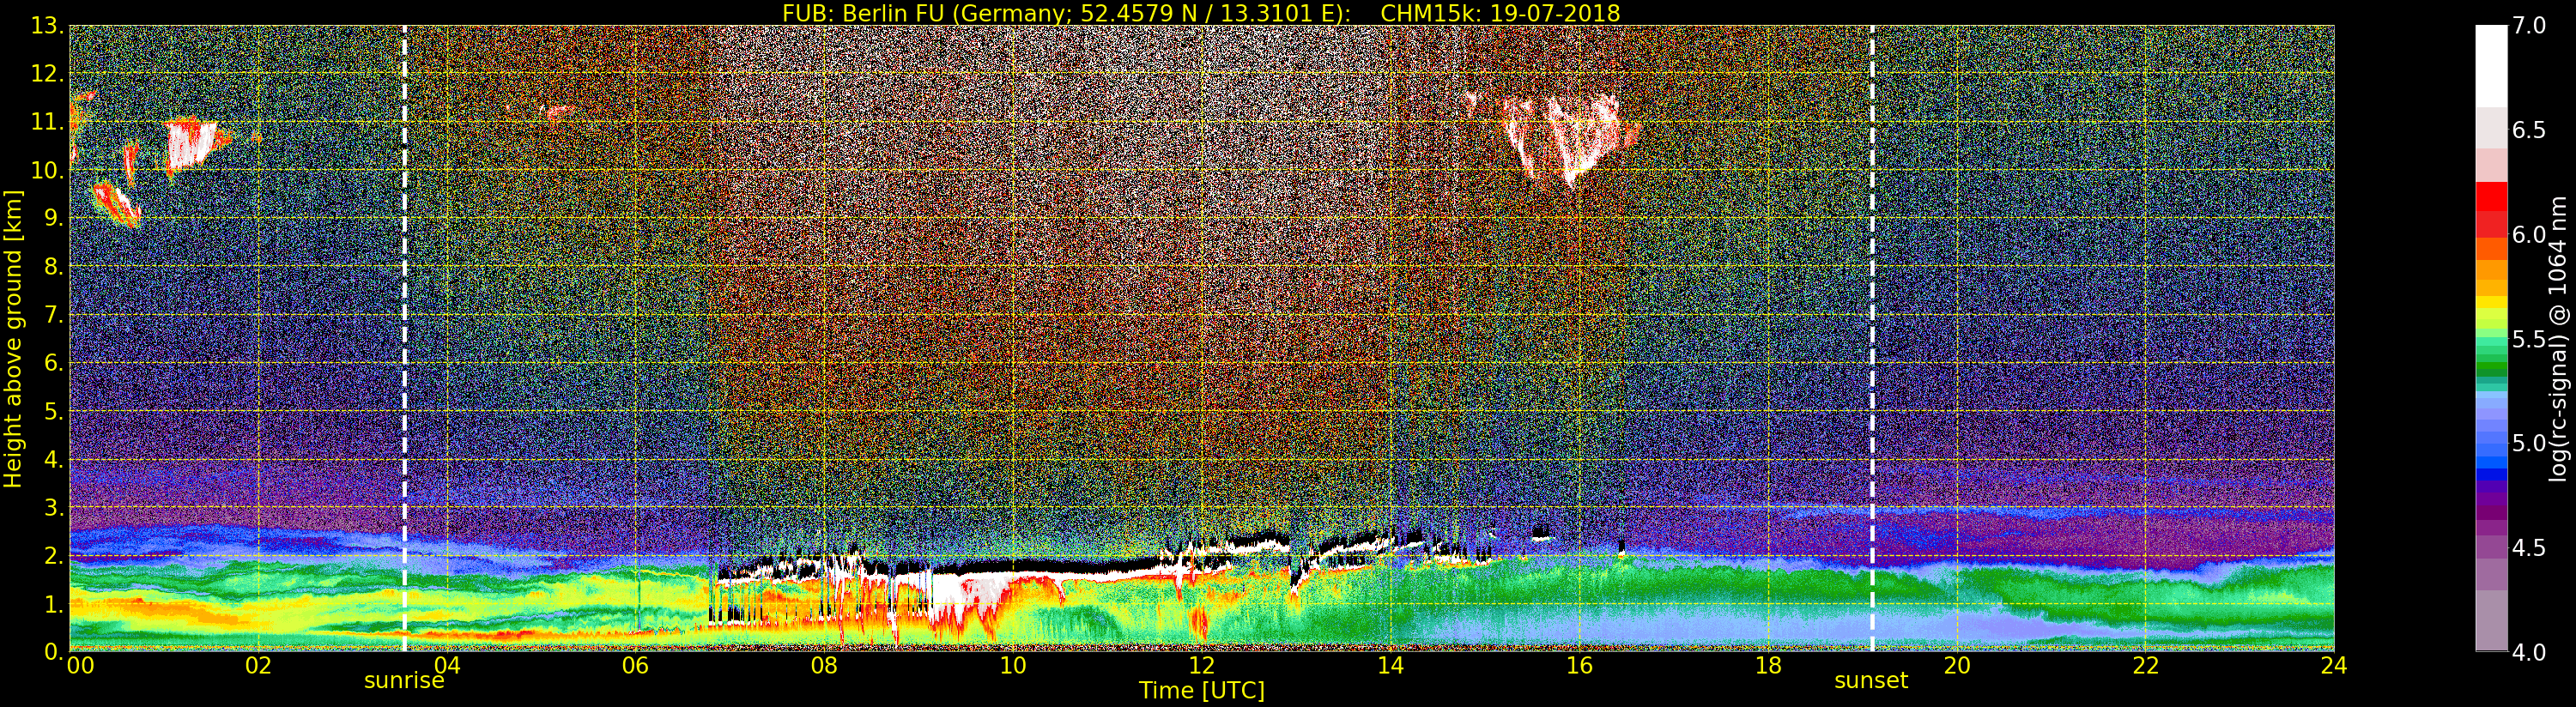
Task: Click the colorbar tick label '6.0'
Action: point(2529,234)
